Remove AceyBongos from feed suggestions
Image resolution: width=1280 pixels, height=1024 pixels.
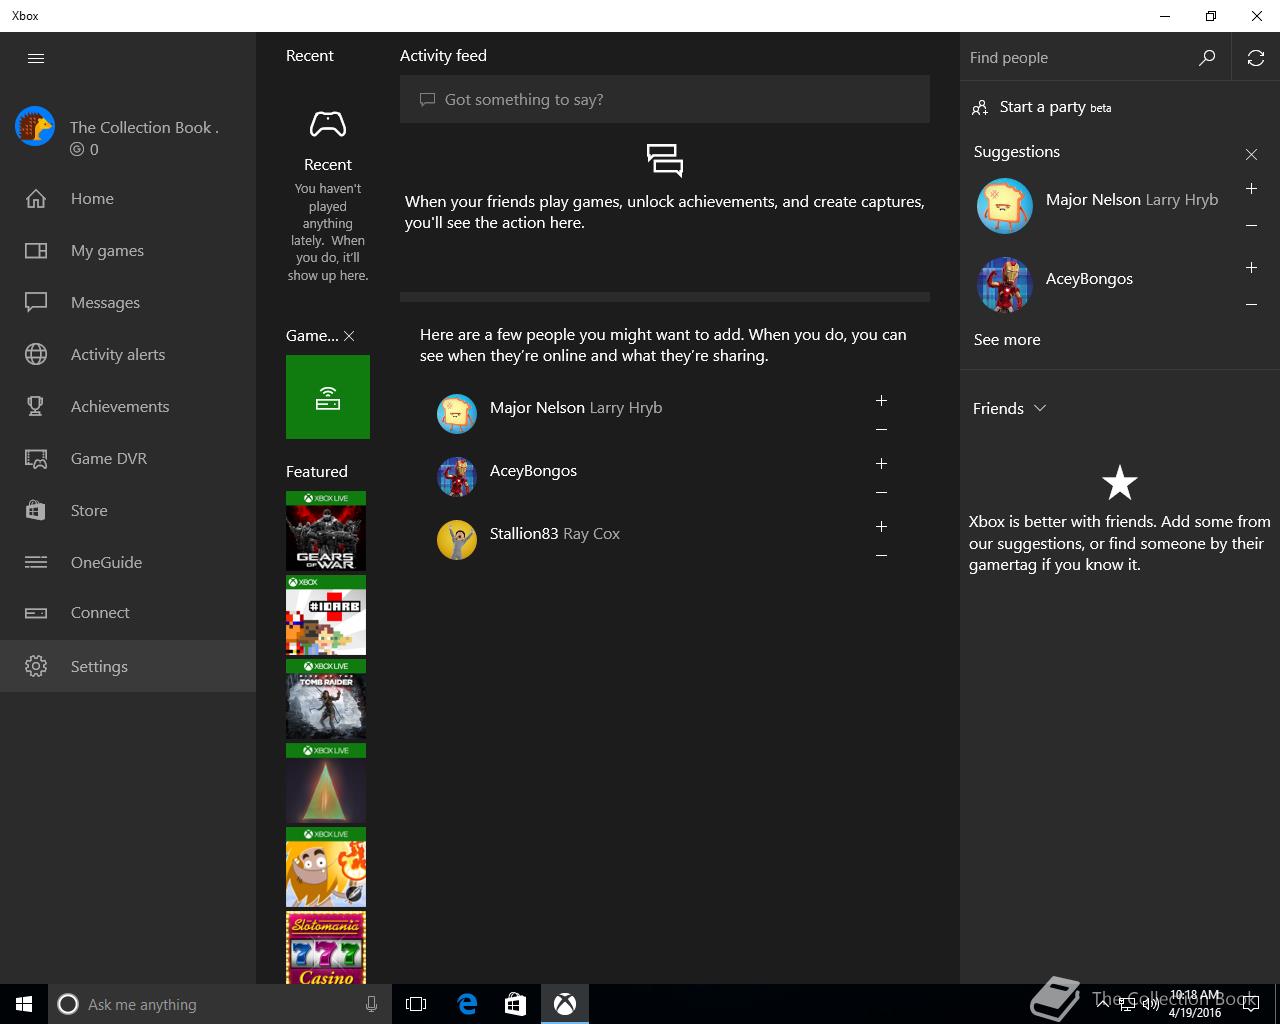881,493
